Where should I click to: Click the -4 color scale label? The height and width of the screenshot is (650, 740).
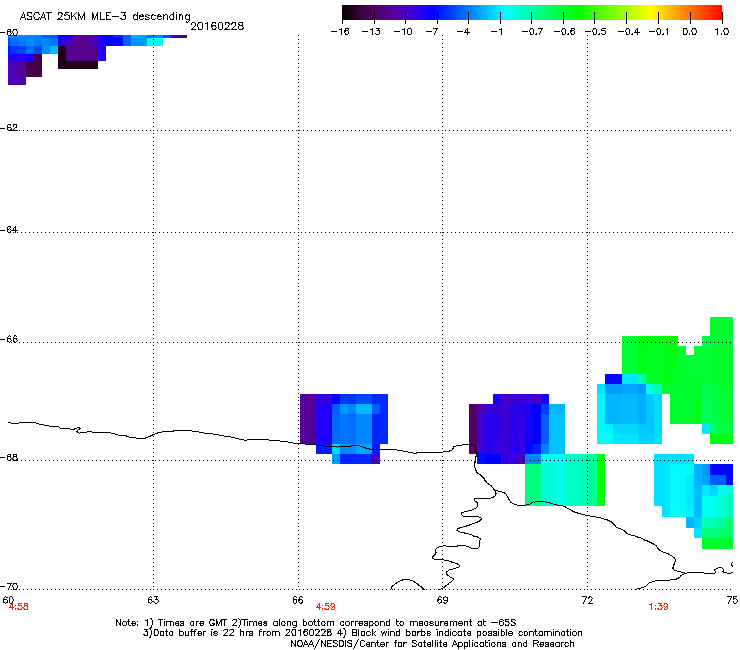tap(463, 32)
